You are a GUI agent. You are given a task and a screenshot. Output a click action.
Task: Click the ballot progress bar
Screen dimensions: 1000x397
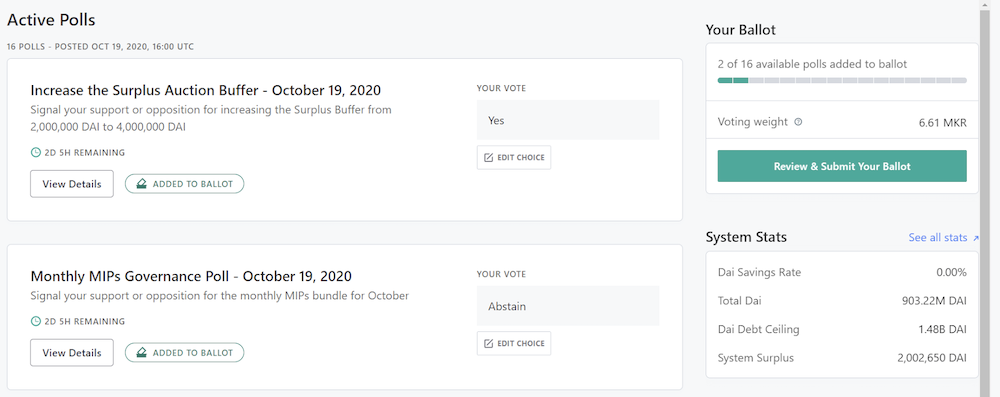pos(842,80)
